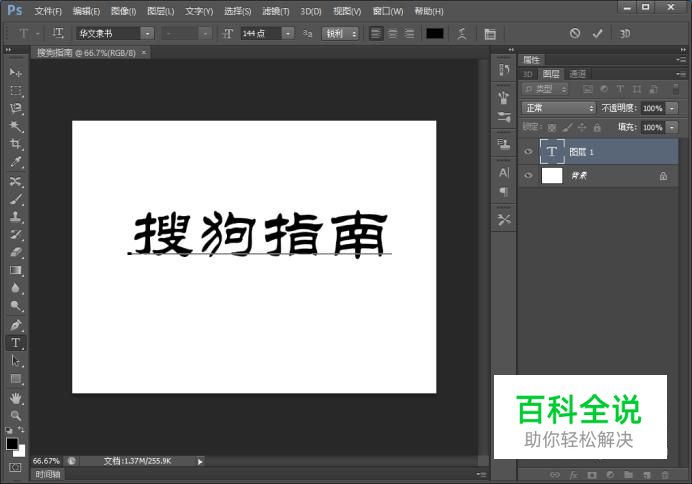Image resolution: width=692 pixels, height=484 pixels.
Task: Align text left
Action: tap(376, 34)
